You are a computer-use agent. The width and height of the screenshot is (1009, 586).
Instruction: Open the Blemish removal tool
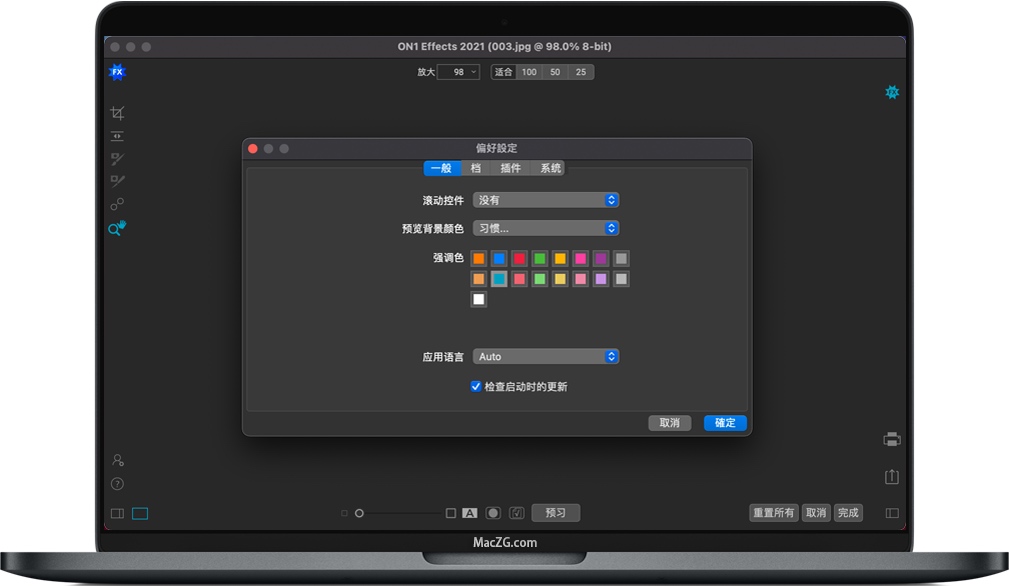(x=117, y=203)
